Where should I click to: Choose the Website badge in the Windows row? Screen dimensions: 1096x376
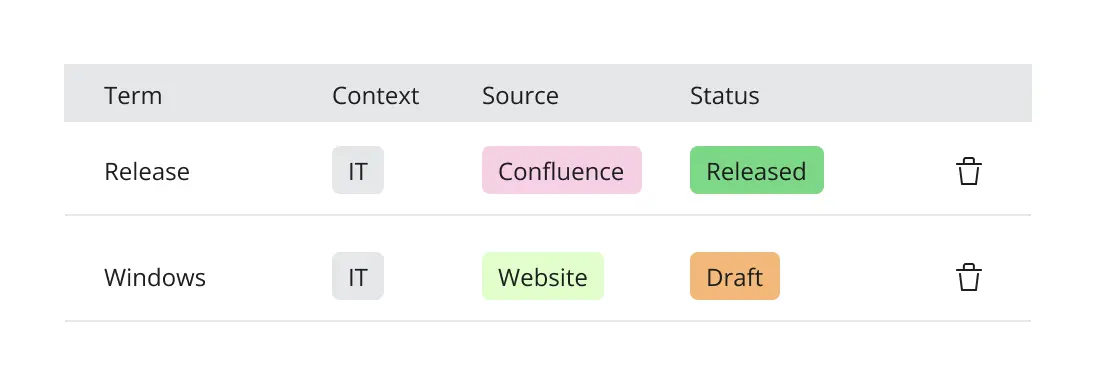coord(542,276)
